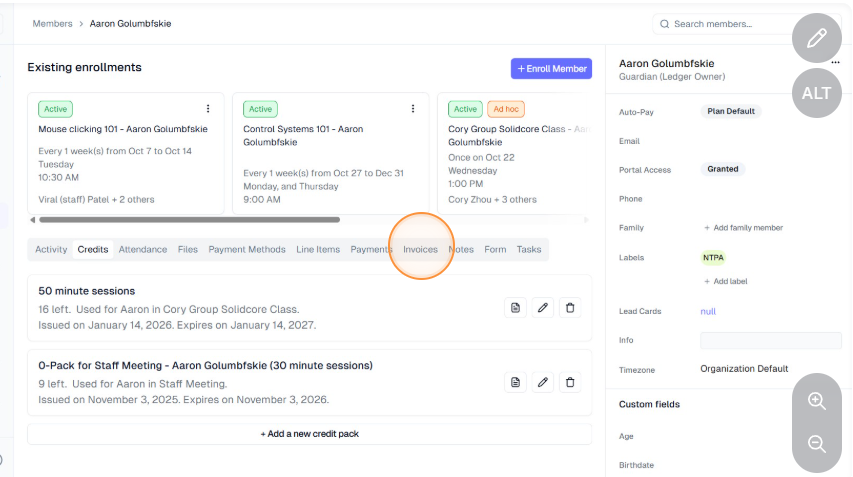Open the Payments tab
The width and height of the screenshot is (853, 477).
(x=372, y=249)
